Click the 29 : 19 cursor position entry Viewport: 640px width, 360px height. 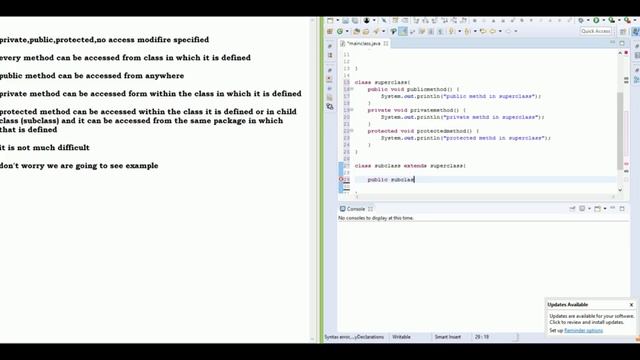482,337
